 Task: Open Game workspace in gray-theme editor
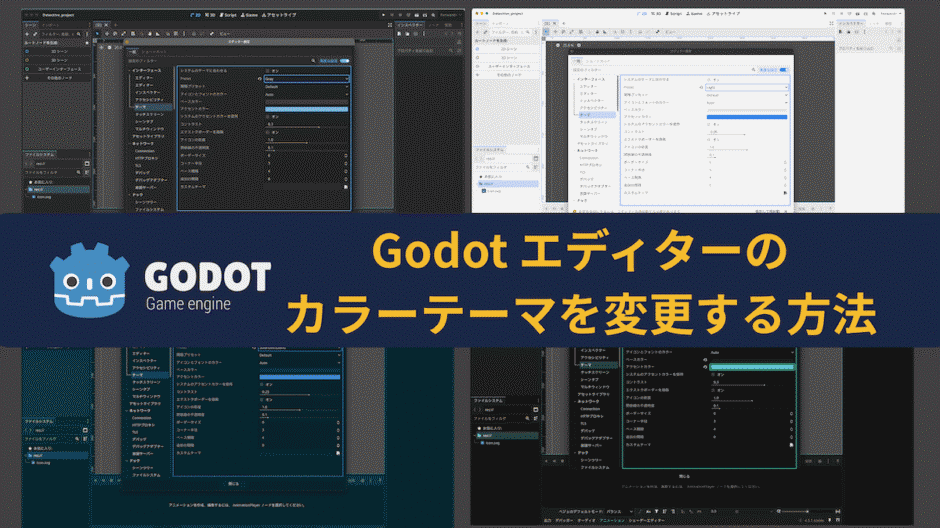249,15
